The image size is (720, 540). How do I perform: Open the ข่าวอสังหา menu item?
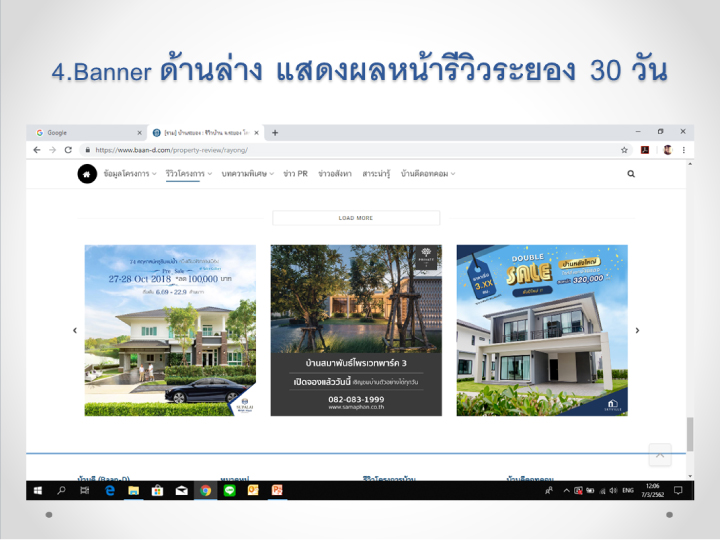[x=335, y=174]
